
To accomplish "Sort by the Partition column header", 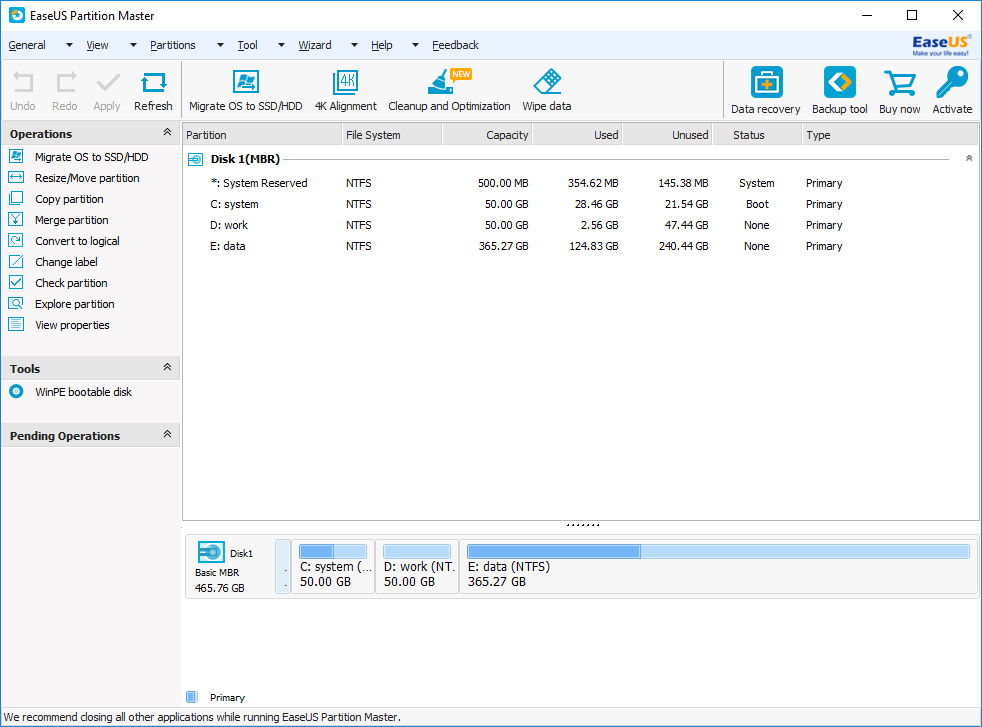I will pos(262,135).
